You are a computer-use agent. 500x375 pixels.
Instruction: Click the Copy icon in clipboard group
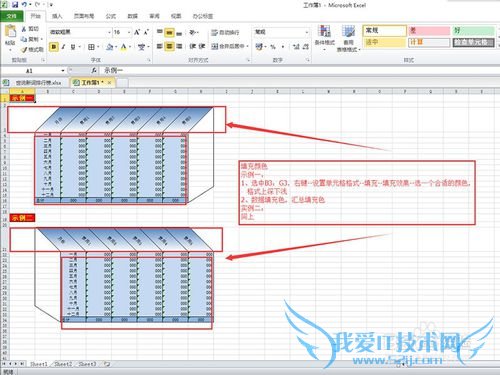click(x=24, y=39)
